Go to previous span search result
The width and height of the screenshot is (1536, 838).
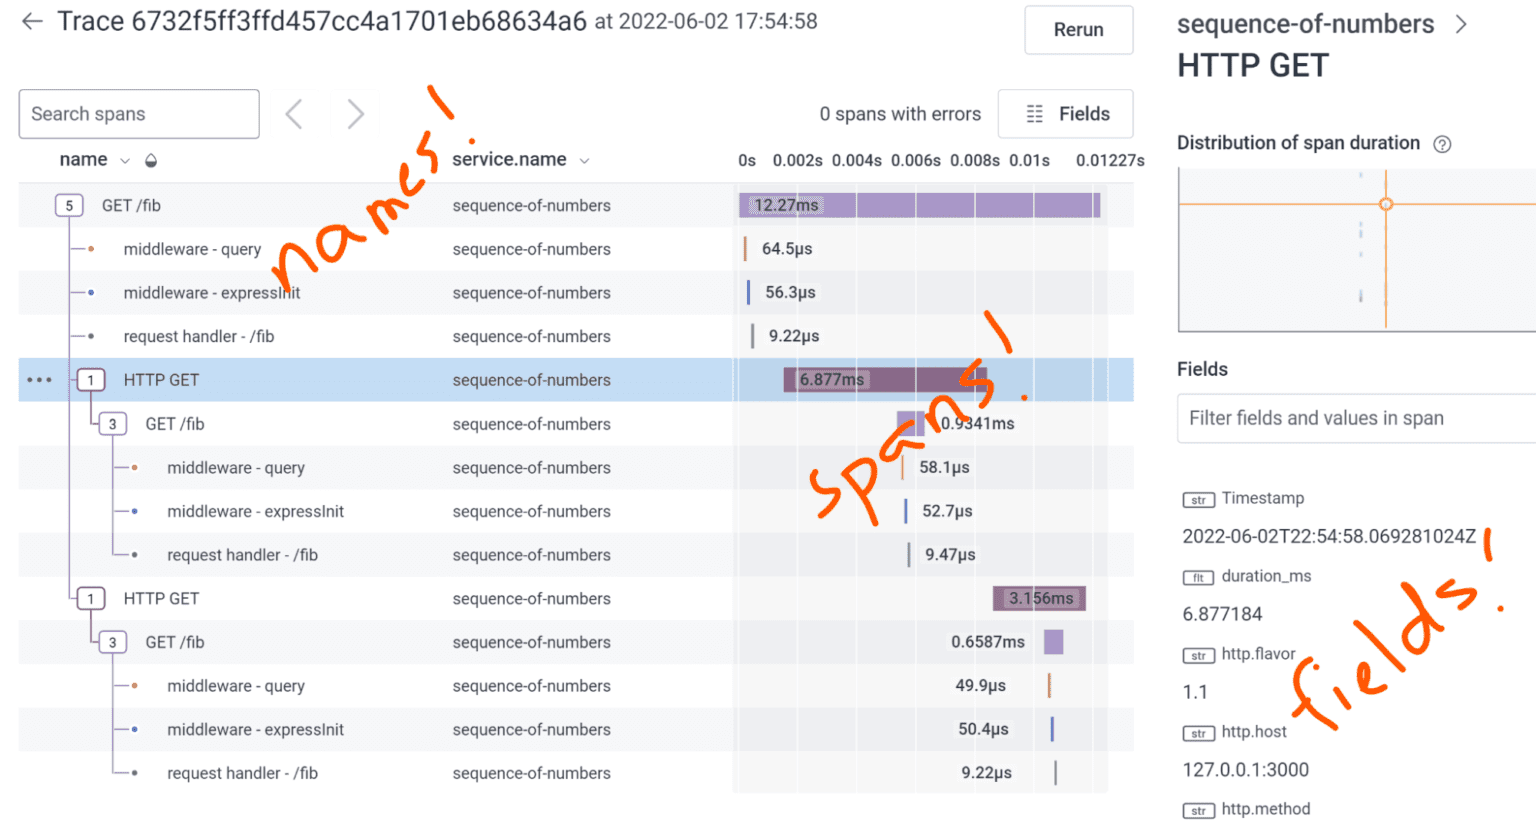294,114
